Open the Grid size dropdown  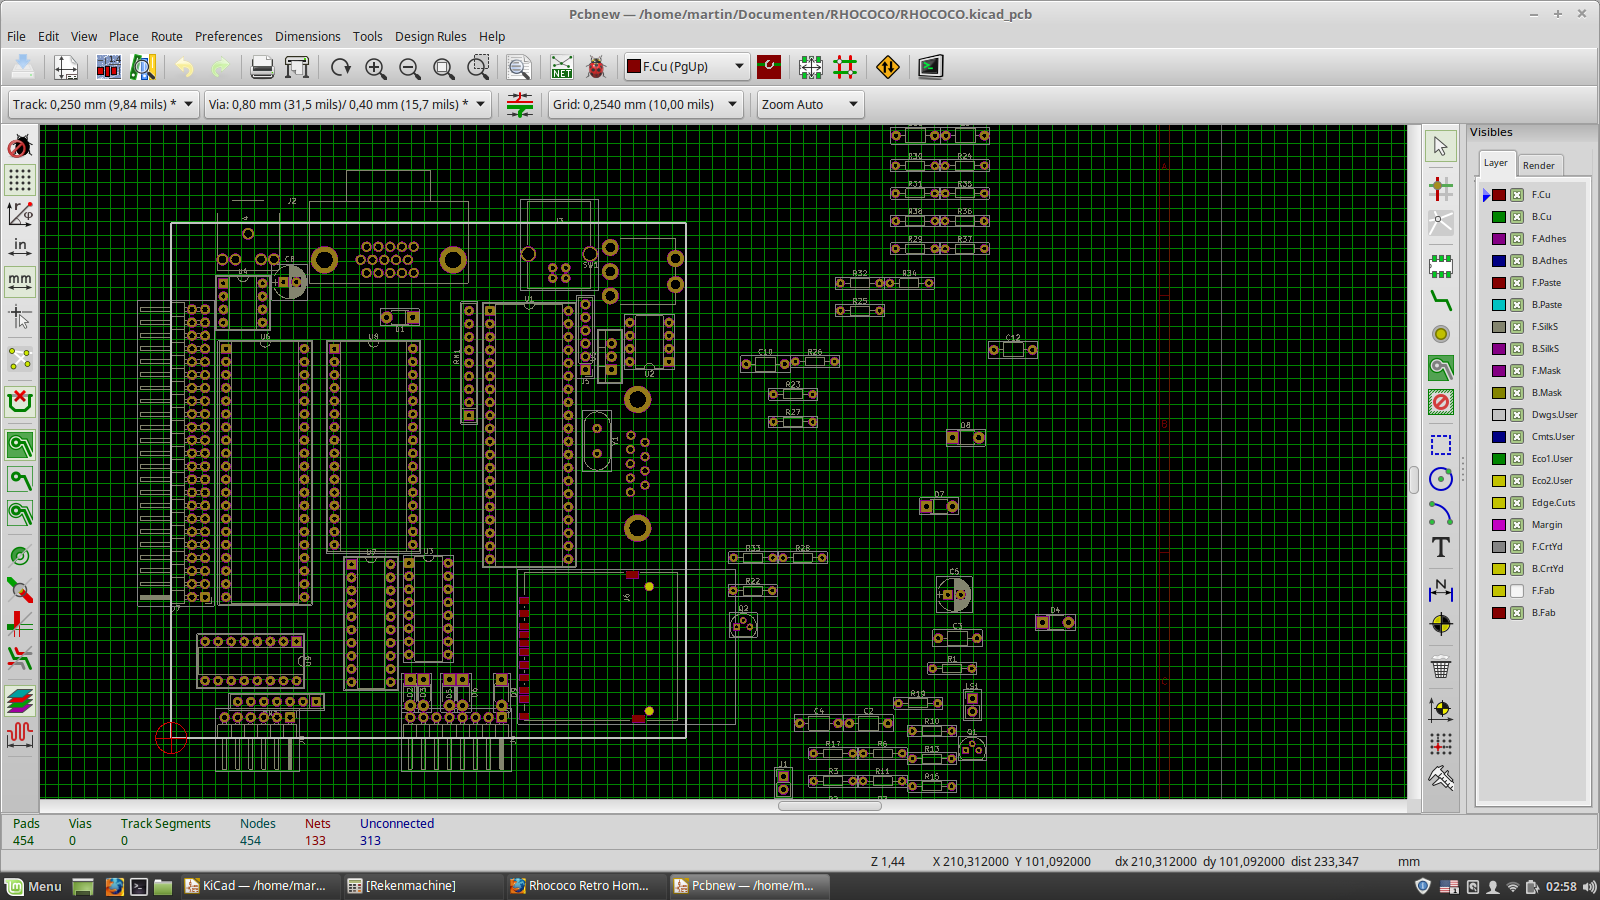click(x=645, y=104)
